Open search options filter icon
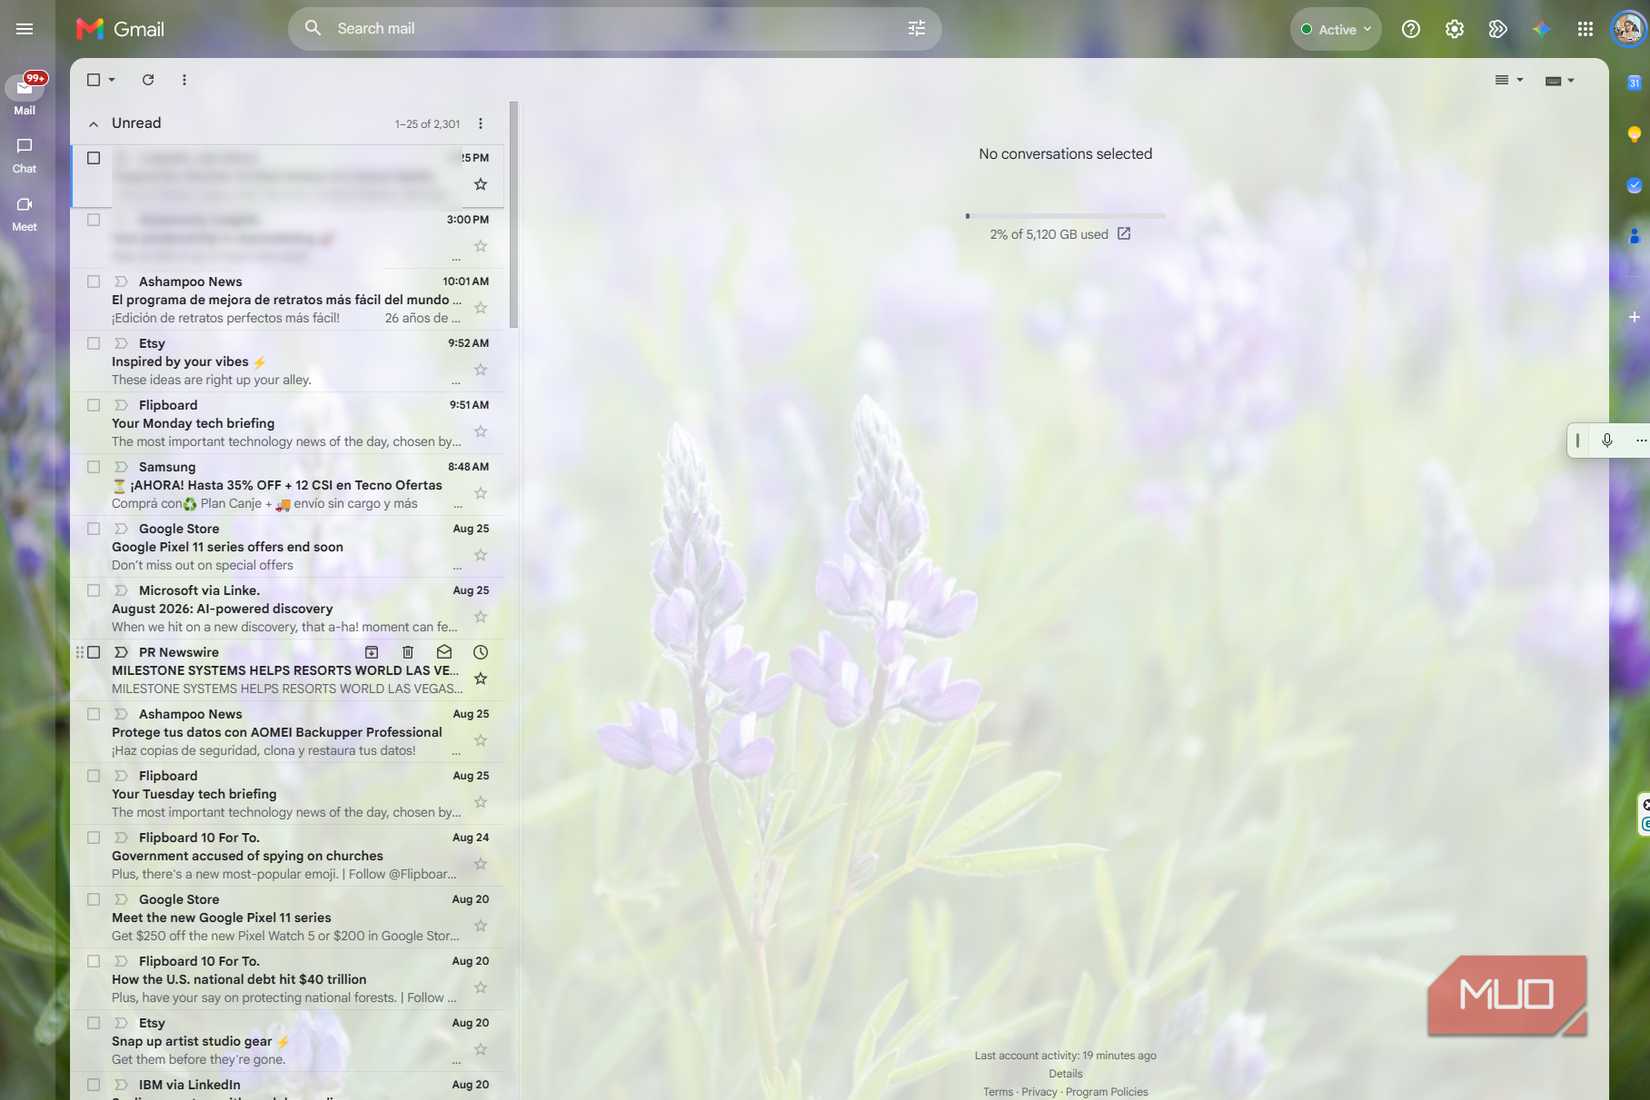The width and height of the screenshot is (1650, 1100). tap(916, 29)
